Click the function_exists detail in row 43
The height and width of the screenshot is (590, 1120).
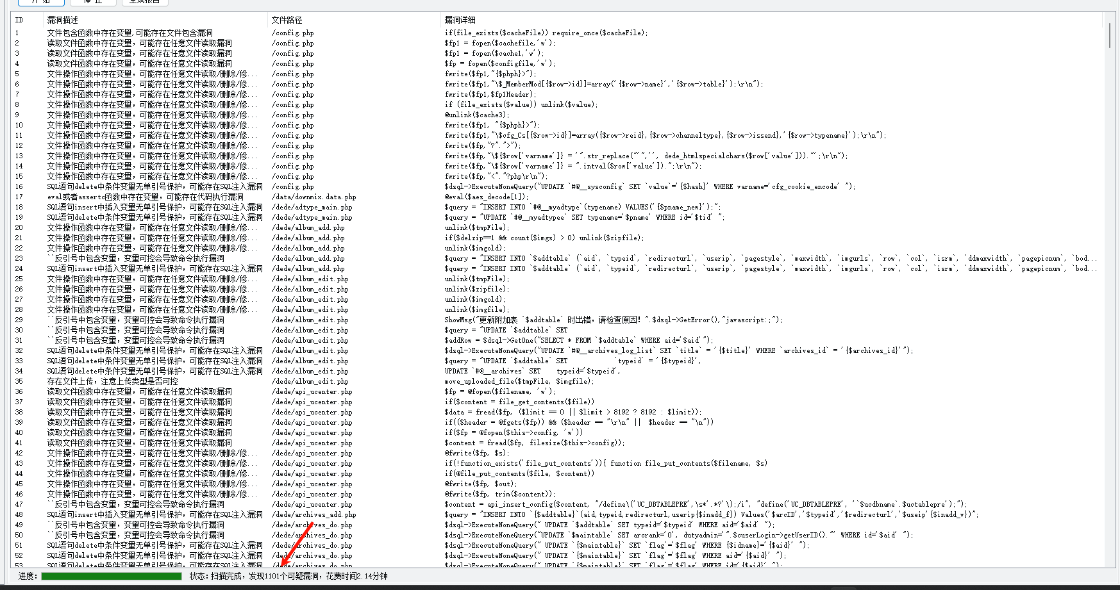[x=606, y=463]
